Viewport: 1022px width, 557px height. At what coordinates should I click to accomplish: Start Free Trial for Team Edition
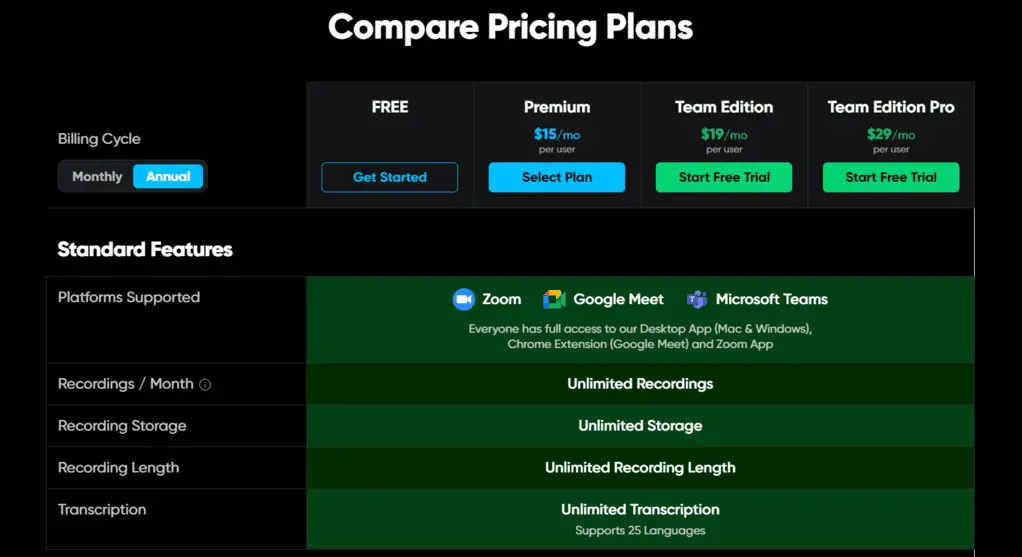pyautogui.click(x=724, y=177)
